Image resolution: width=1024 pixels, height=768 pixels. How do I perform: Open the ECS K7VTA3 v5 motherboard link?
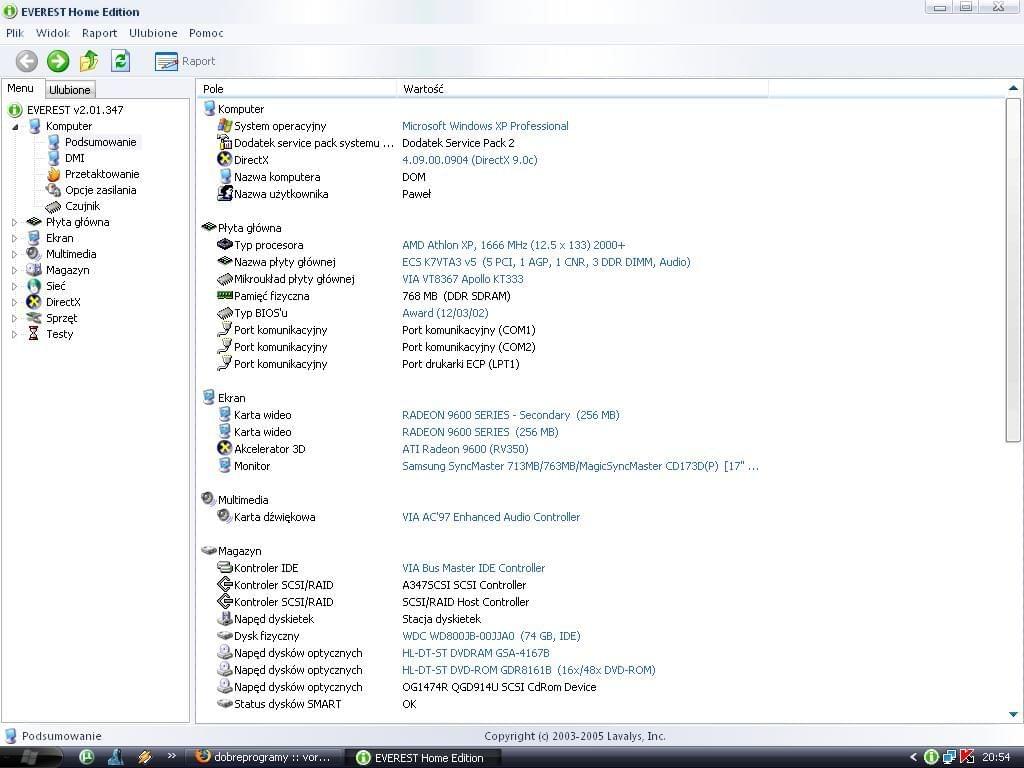coord(546,262)
